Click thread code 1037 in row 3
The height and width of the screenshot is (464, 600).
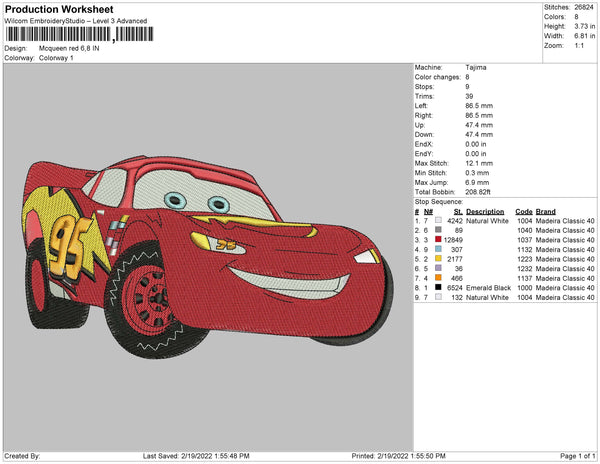[524, 240]
